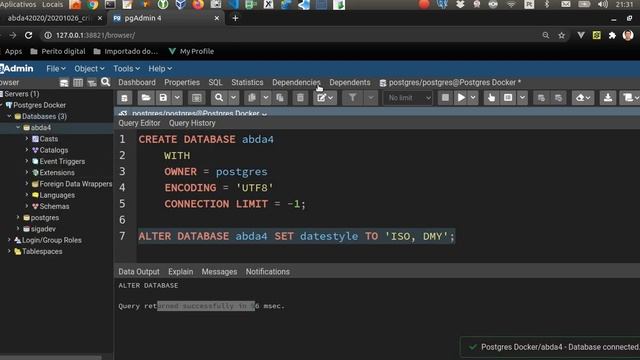Click the Explain Analyze icon
Viewport: 640px width, 360px height.
tap(508, 98)
